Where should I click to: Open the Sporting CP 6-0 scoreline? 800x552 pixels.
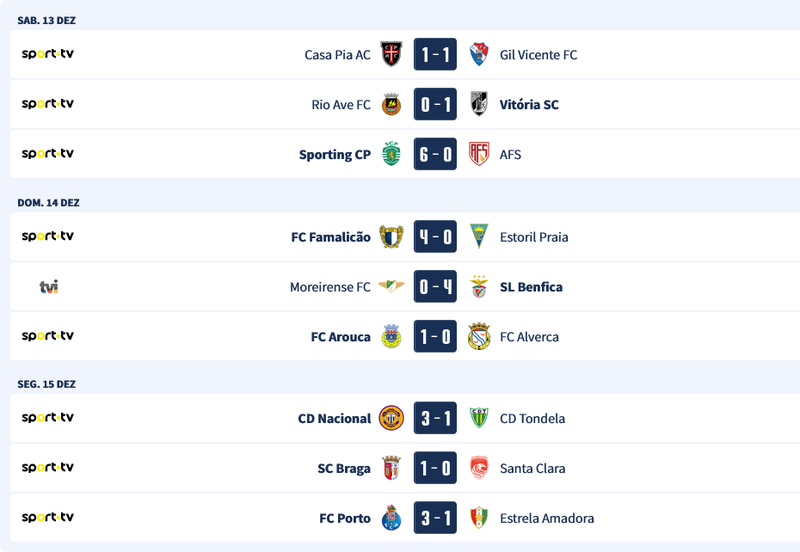pyautogui.click(x=435, y=154)
